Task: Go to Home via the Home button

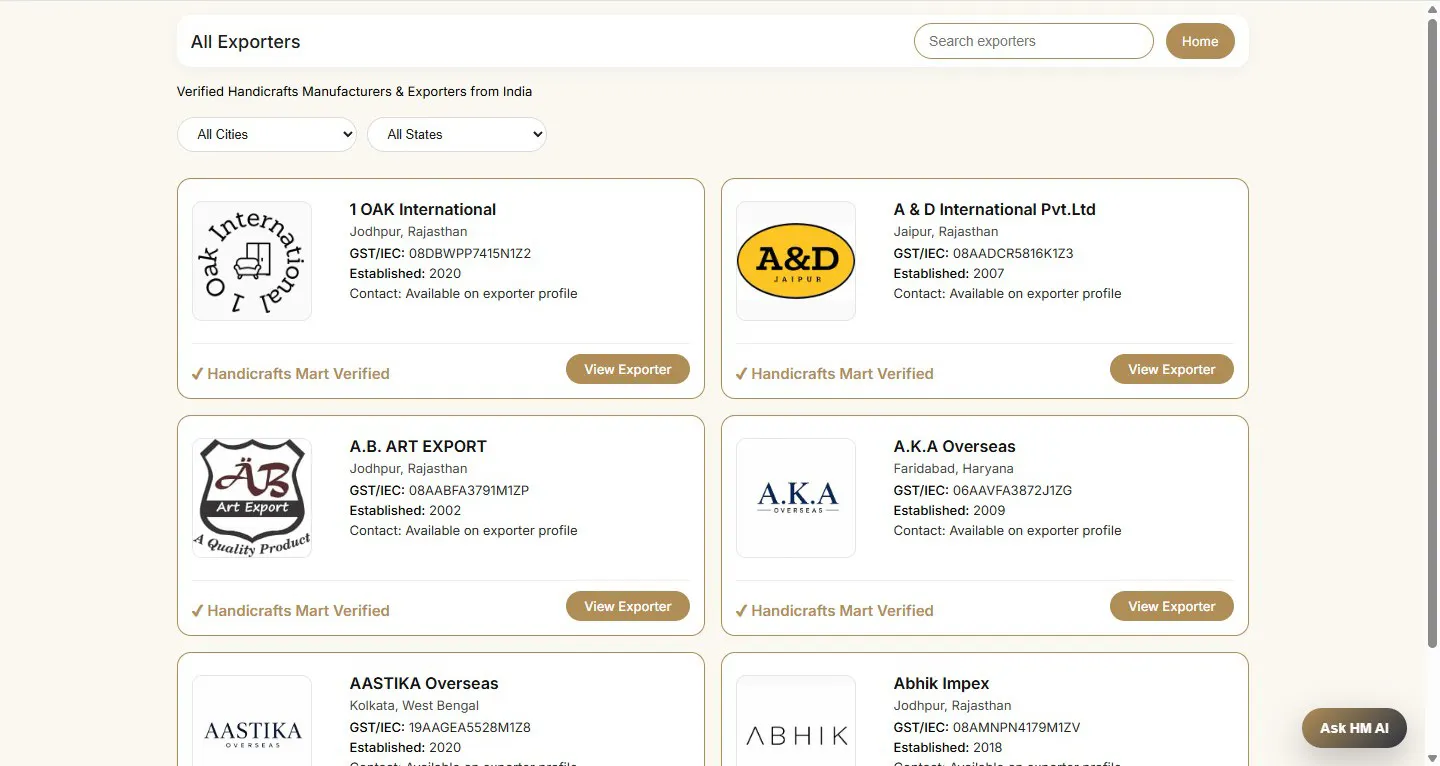Action: 1200,41
